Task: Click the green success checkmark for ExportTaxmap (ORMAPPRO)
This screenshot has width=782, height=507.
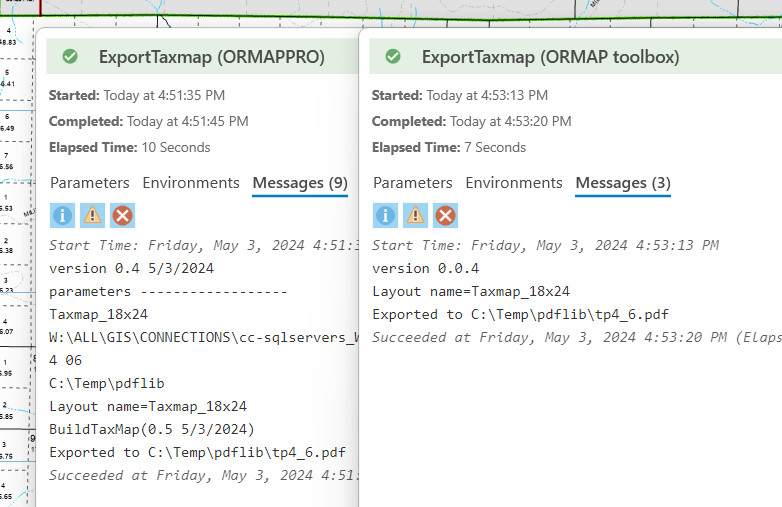Action: (70, 57)
